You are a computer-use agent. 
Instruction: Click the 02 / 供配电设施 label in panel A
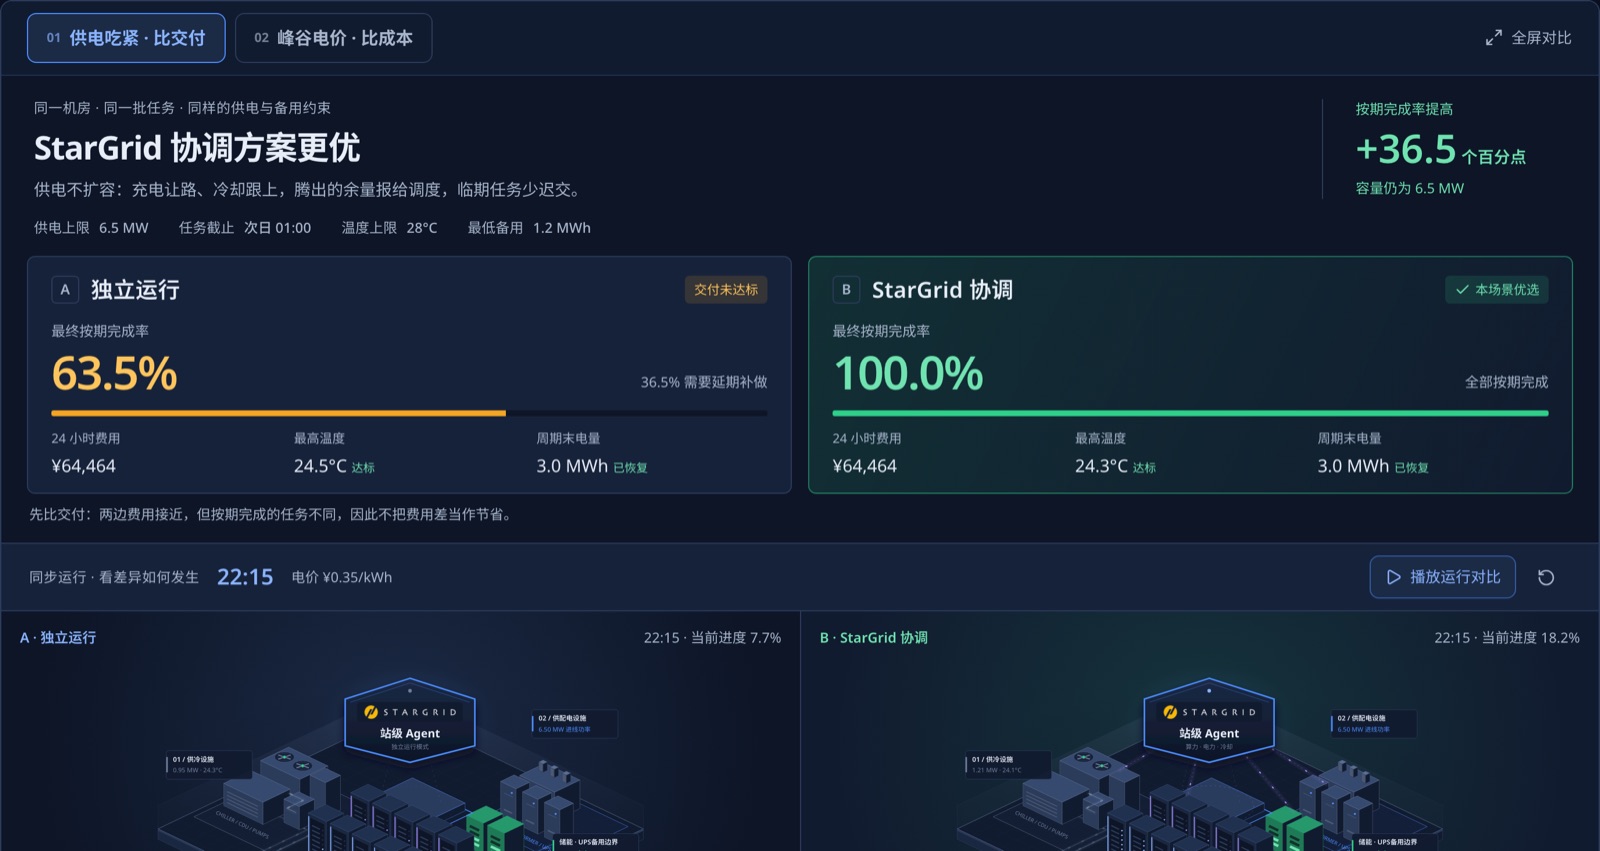pos(575,724)
